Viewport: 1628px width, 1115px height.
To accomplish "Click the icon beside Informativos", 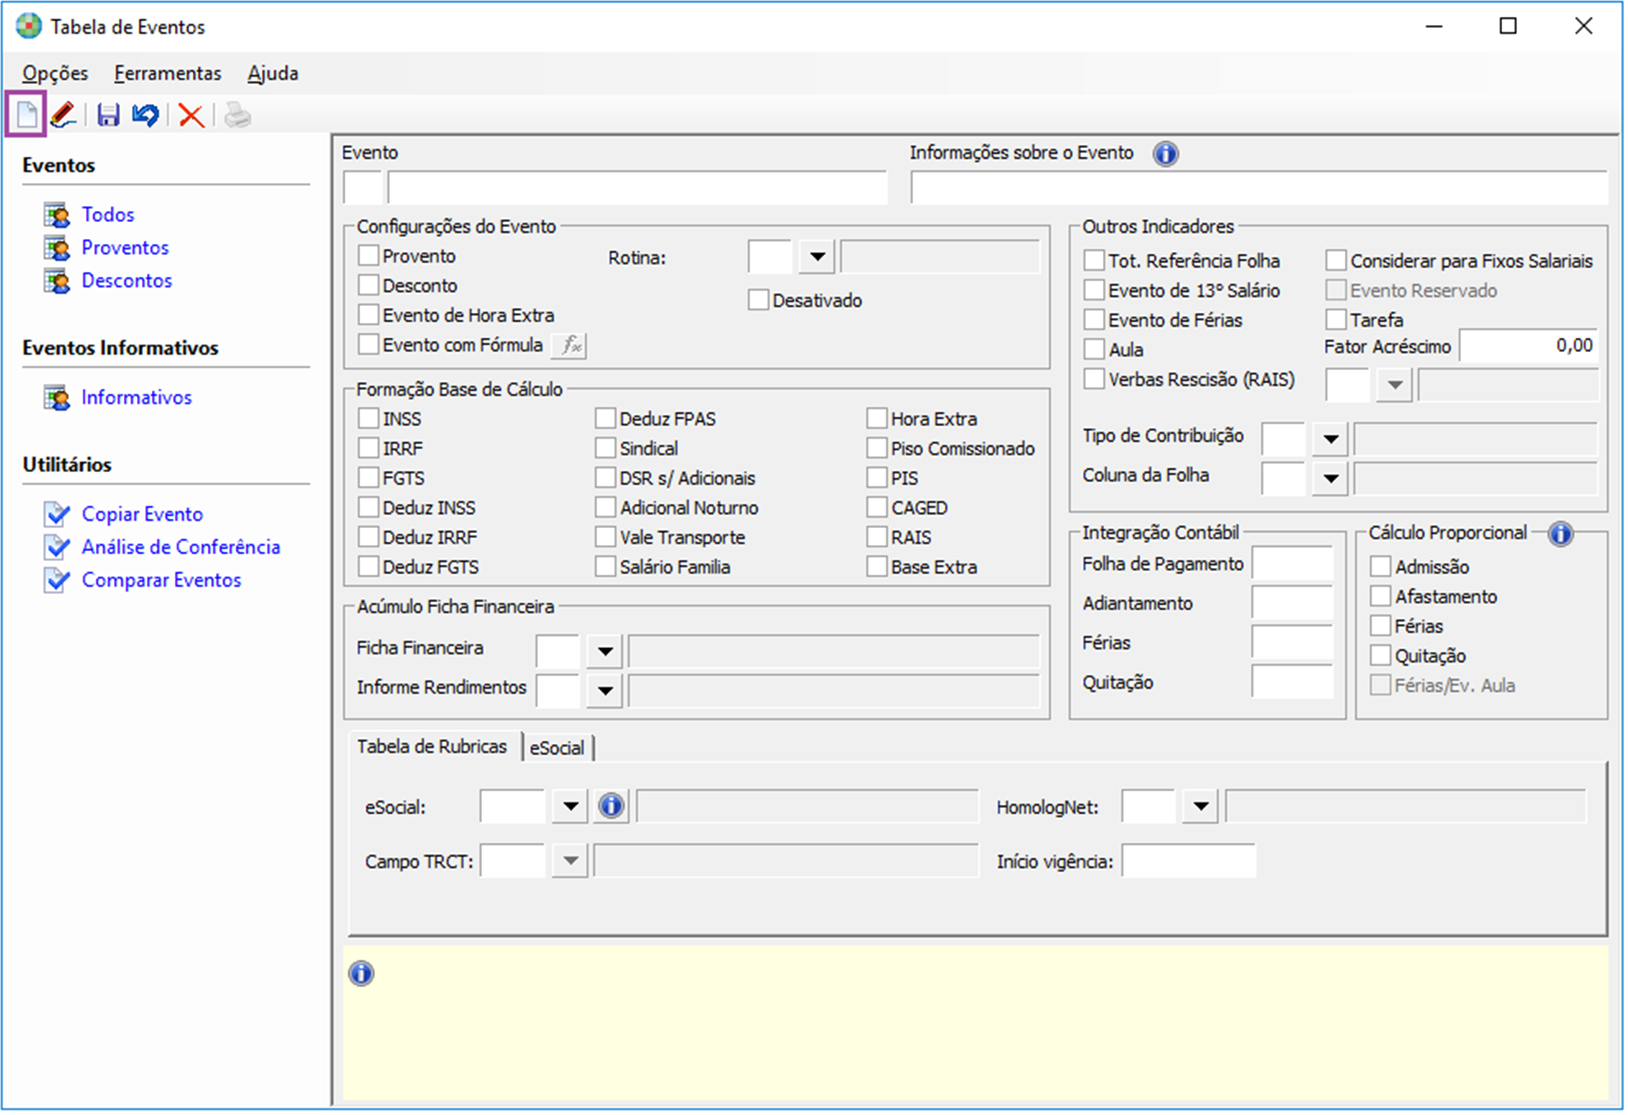I will point(57,398).
